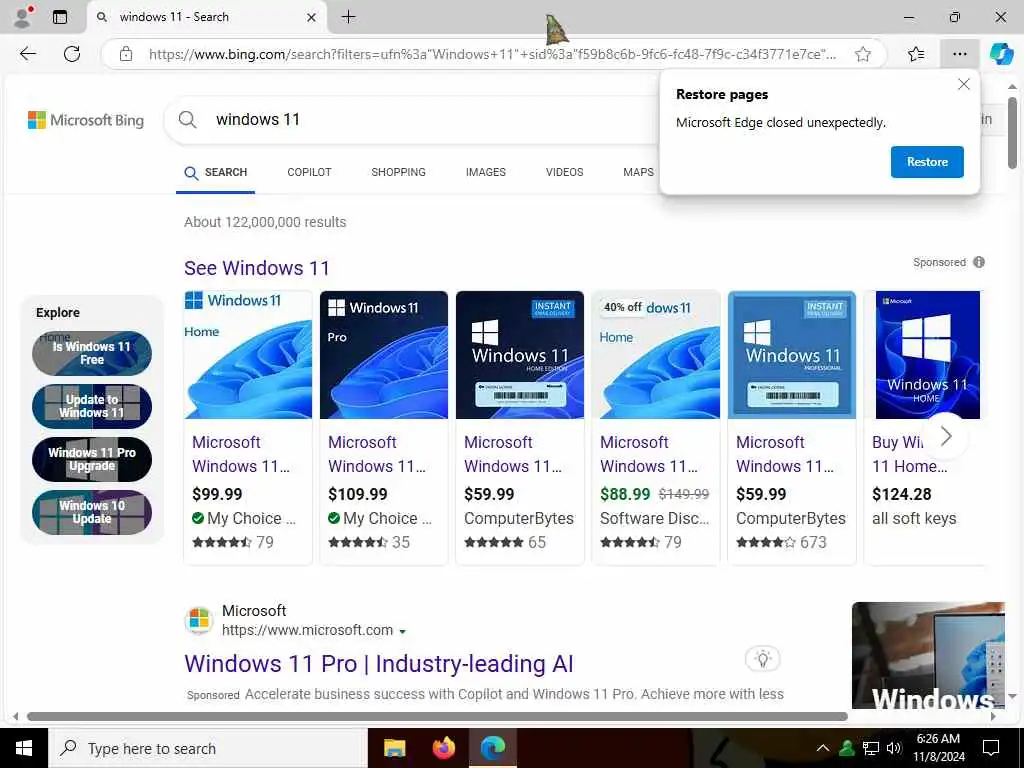Click the Microsoft Bing logo
The image size is (1024, 768).
click(86, 120)
